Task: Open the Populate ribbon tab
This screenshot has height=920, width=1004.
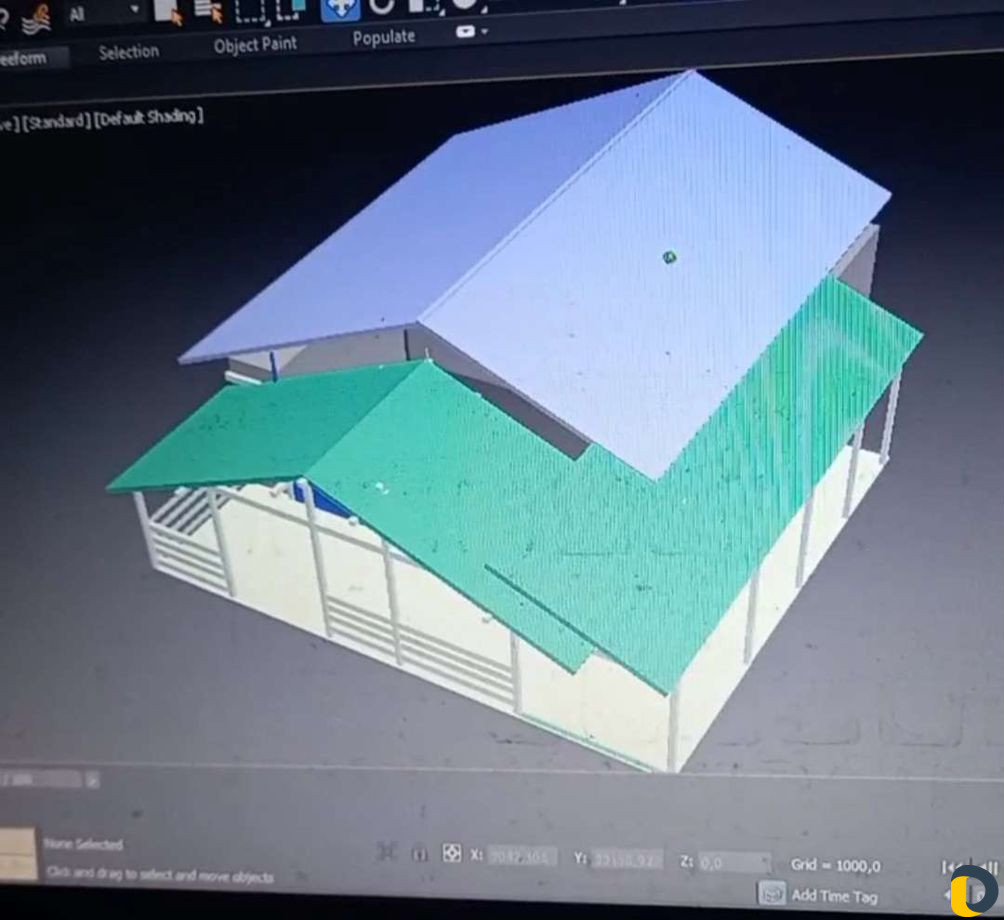Action: (383, 38)
